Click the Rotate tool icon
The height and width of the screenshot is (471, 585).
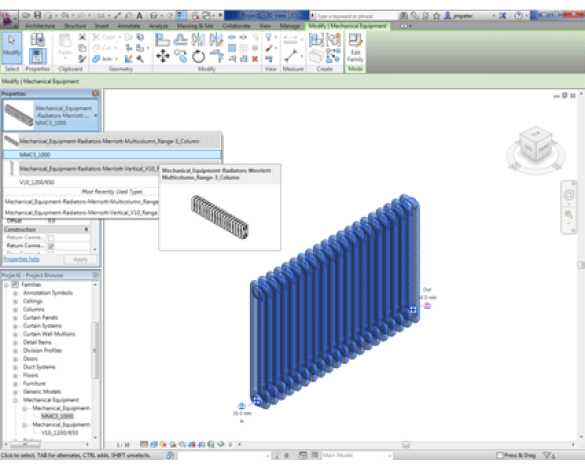point(198,57)
